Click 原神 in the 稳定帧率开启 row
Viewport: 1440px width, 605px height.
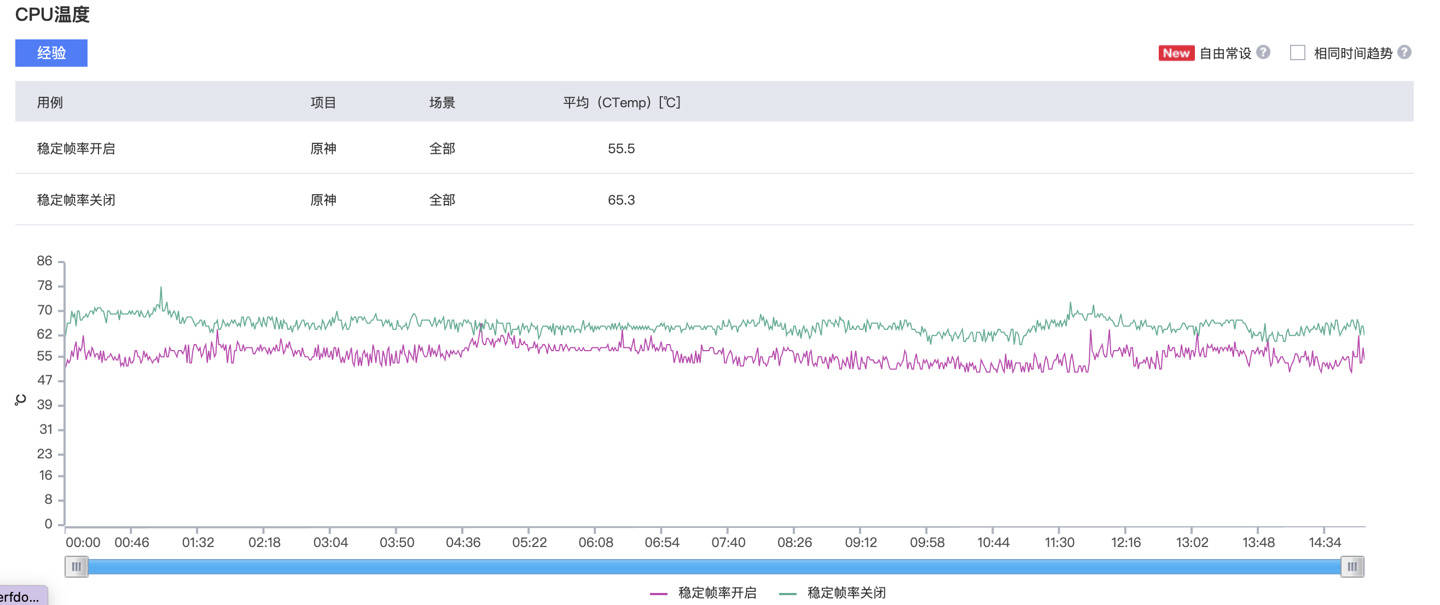[x=323, y=148]
